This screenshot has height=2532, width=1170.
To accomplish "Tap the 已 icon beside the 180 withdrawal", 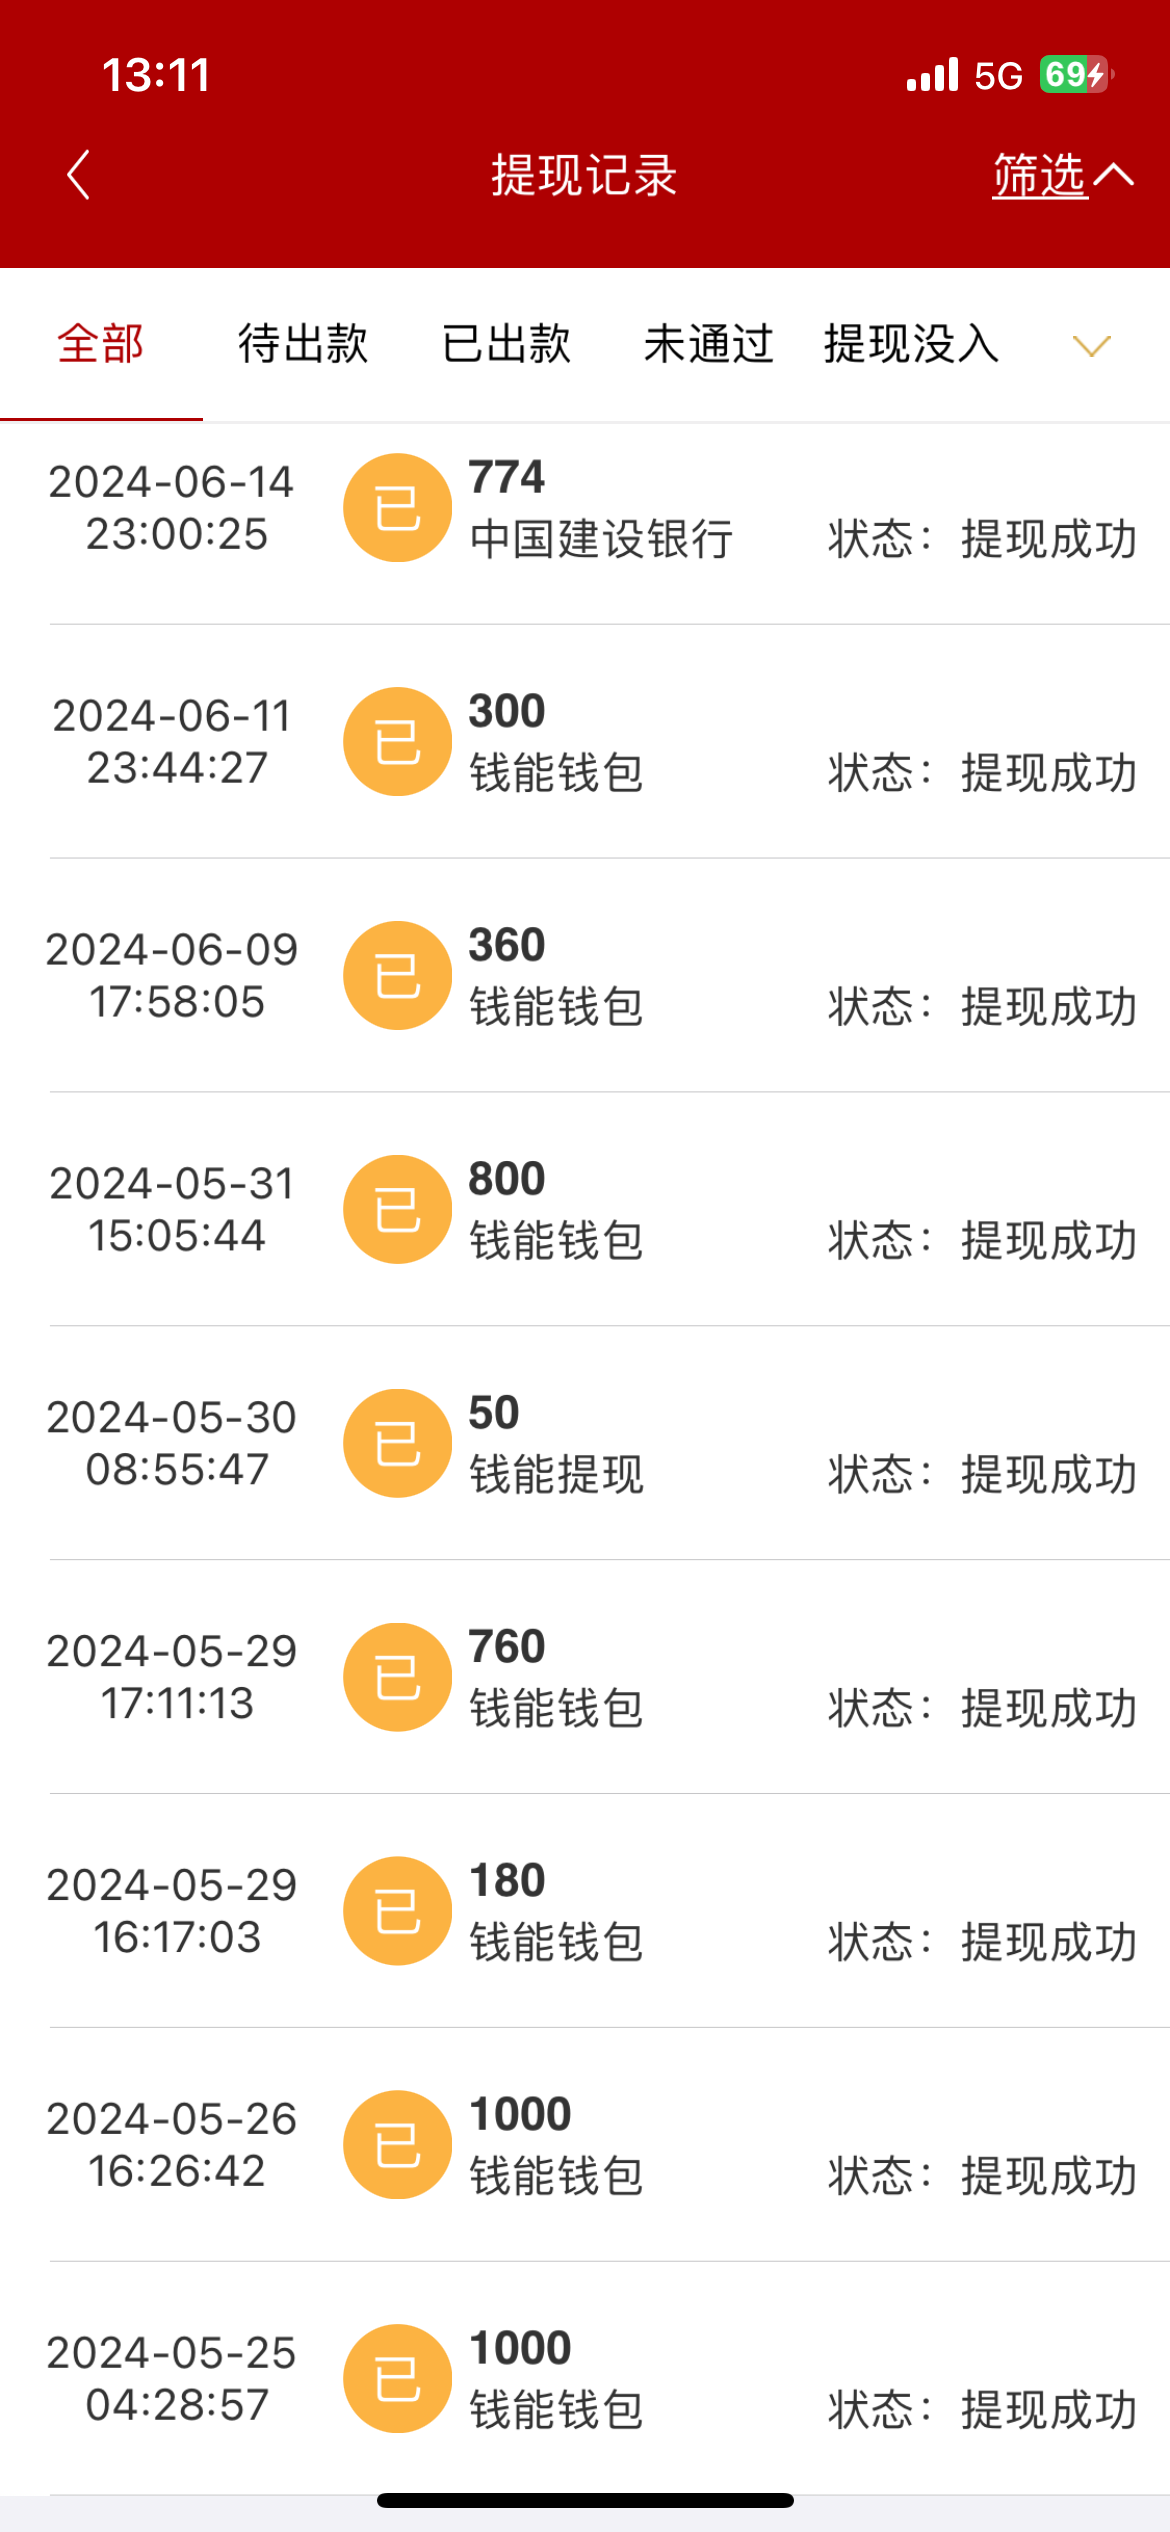I will 397,1911.
